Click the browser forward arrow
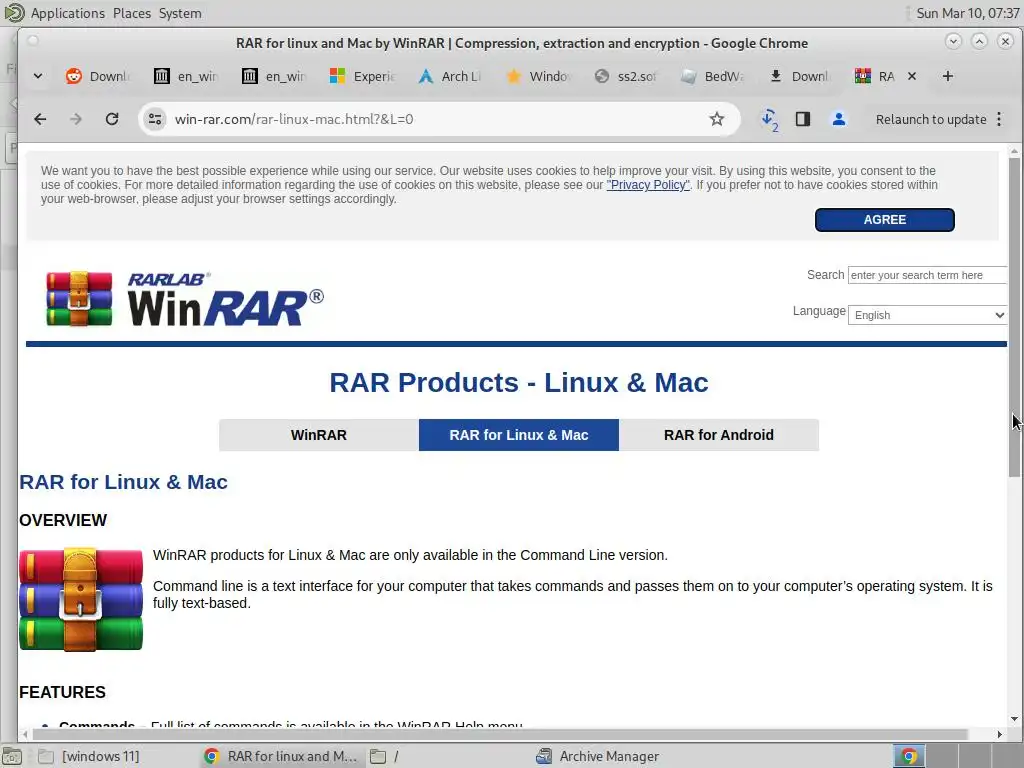The height and width of the screenshot is (768, 1024). tap(76, 119)
